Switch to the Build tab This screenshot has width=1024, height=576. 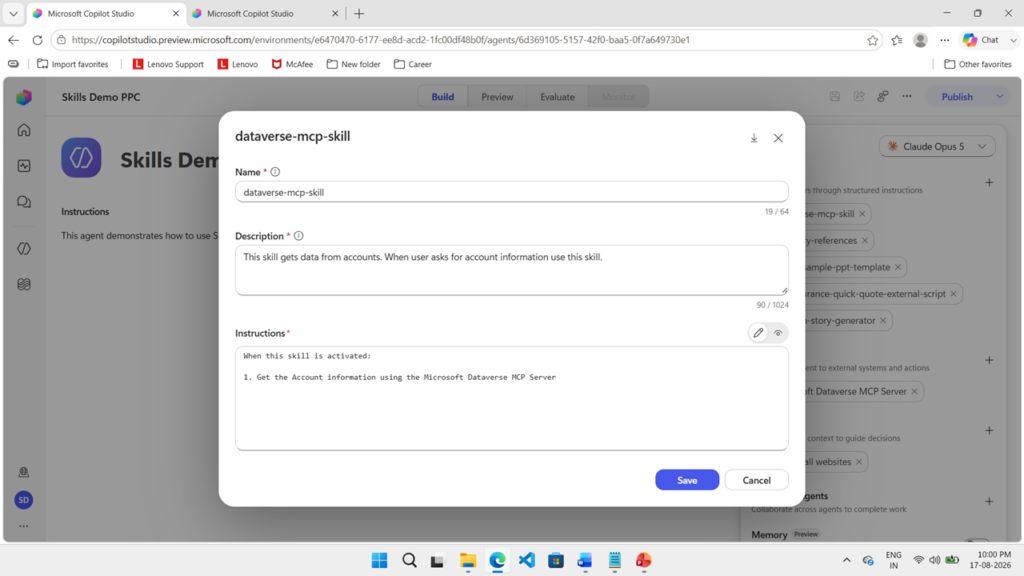pos(442,97)
